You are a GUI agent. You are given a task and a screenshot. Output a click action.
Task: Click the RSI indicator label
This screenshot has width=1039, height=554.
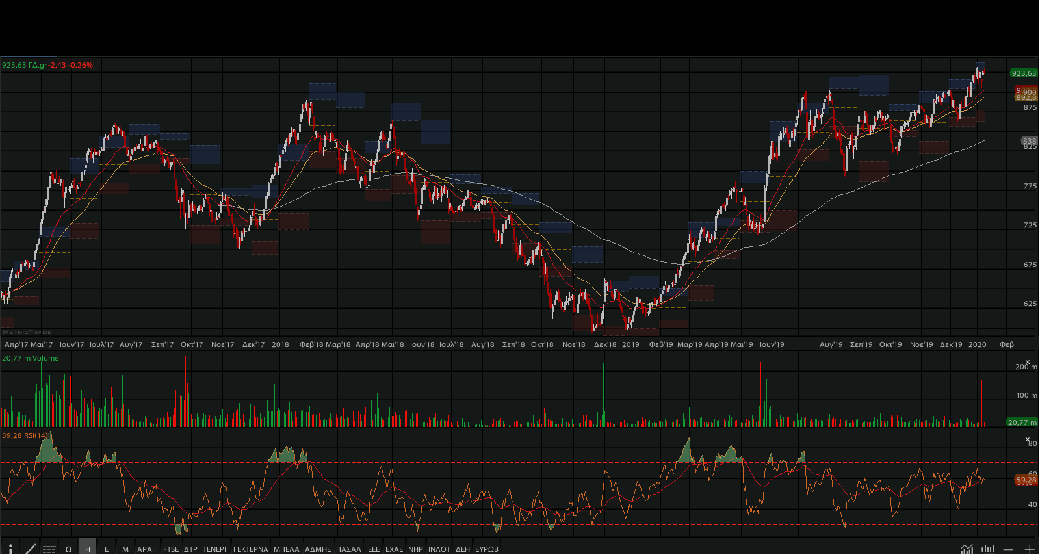[20, 436]
